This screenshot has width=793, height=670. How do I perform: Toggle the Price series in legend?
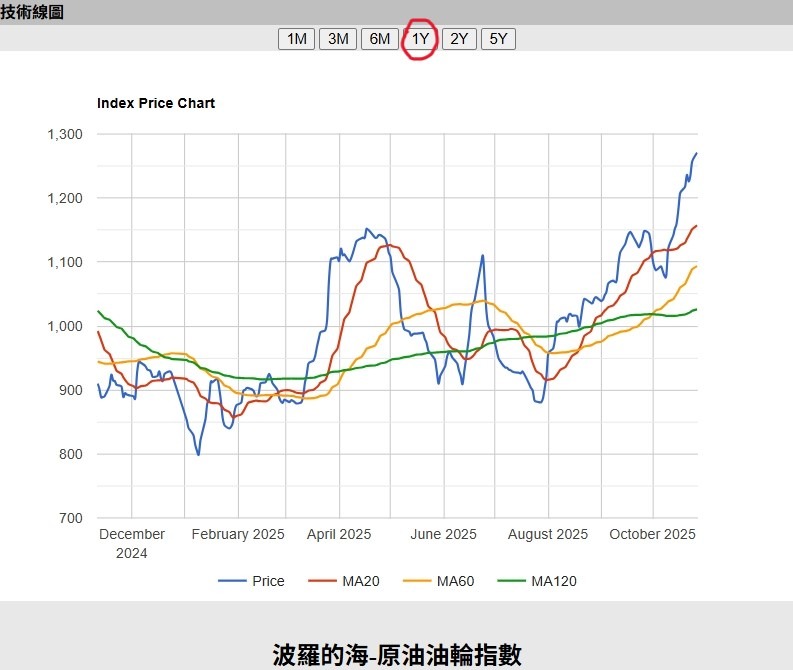pyautogui.click(x=268, y=581)
